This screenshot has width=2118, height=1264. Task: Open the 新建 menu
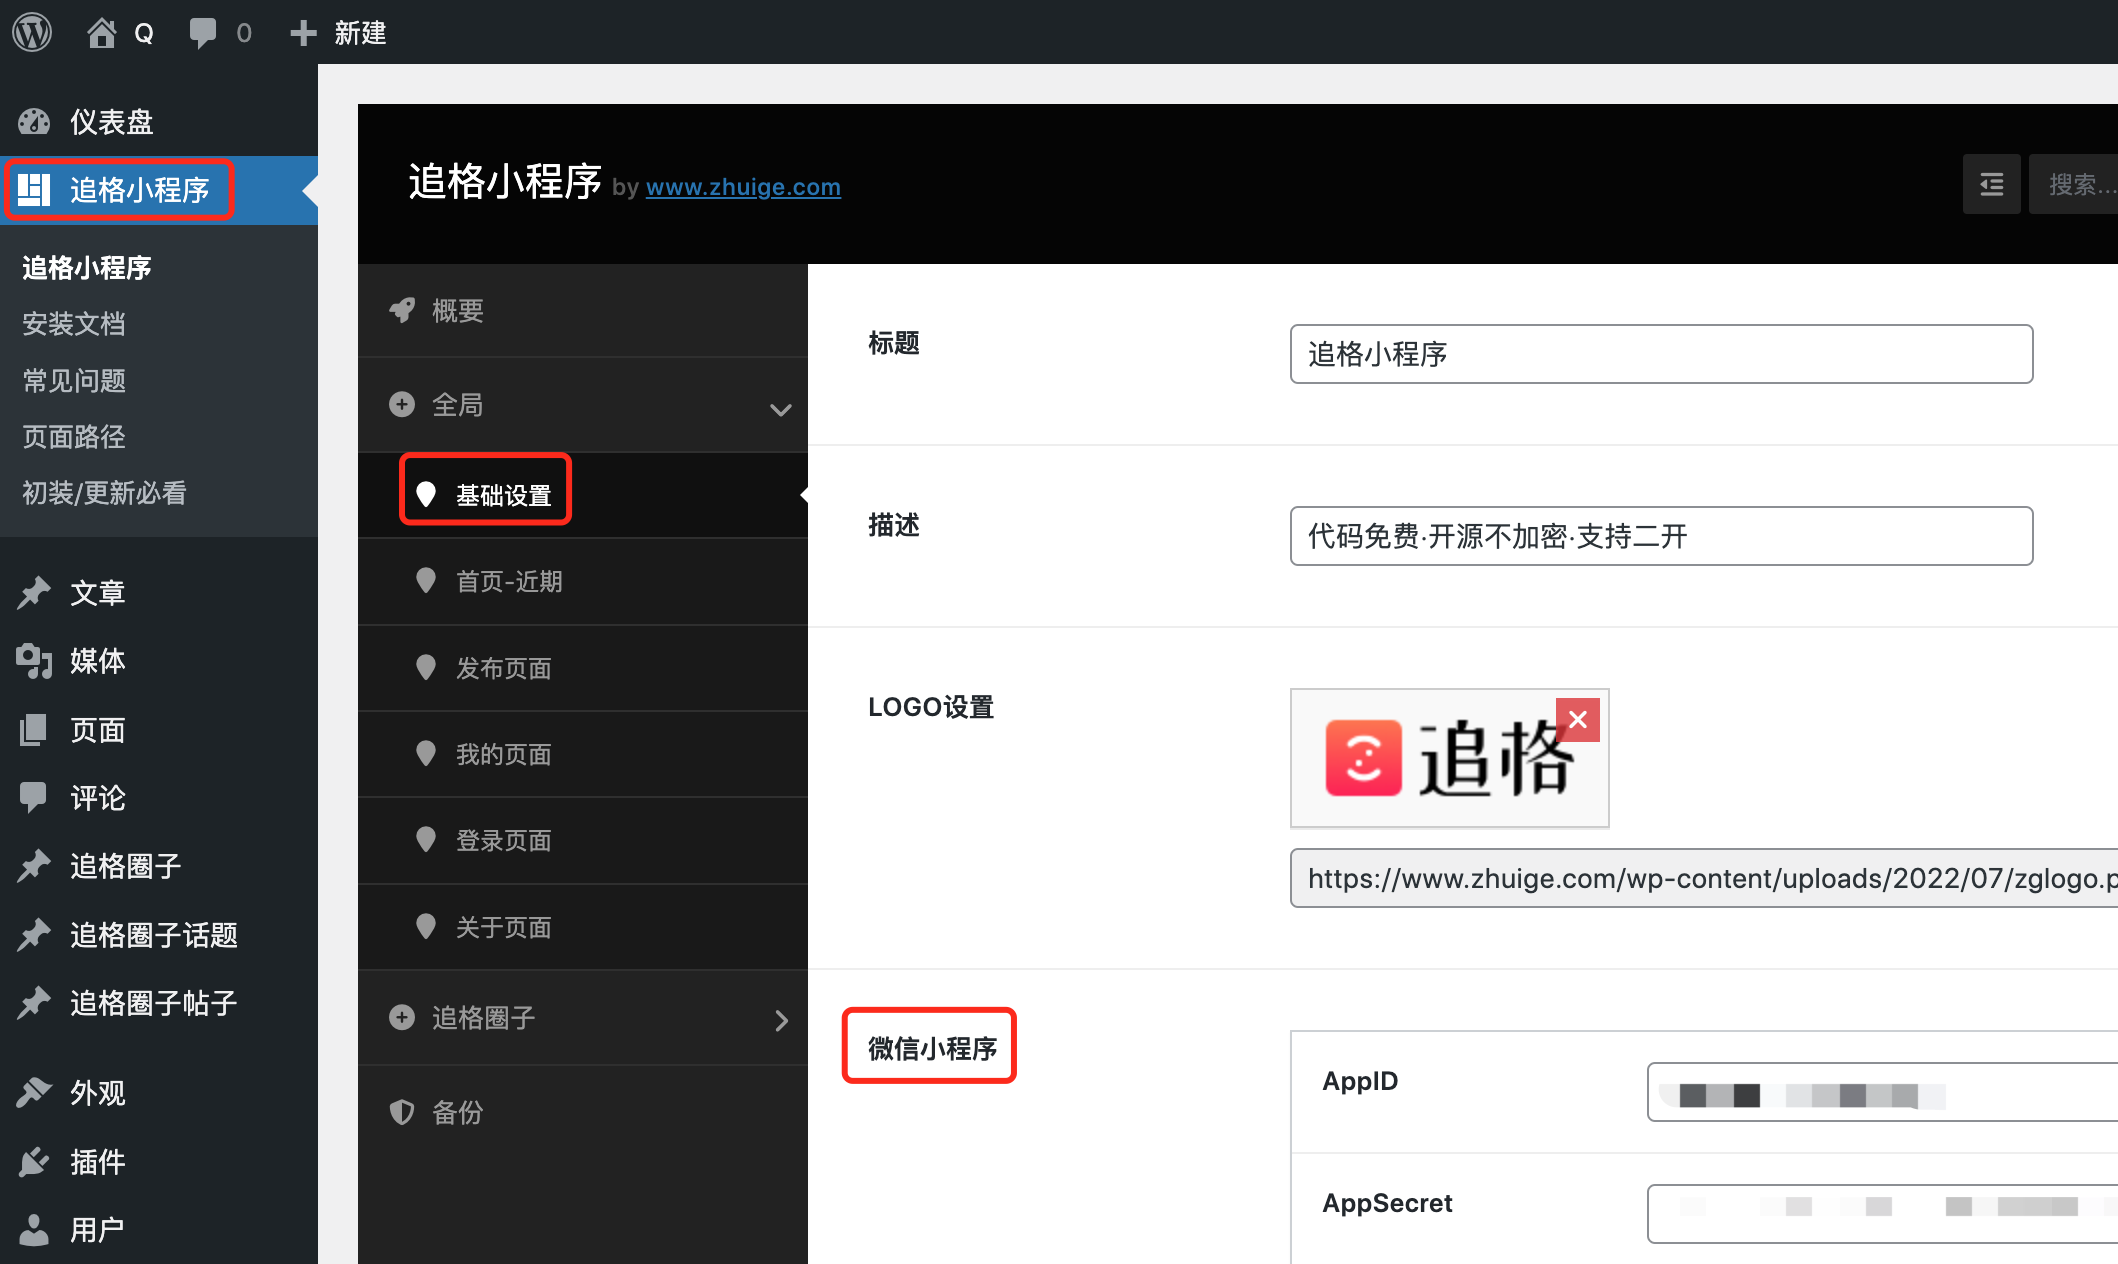[x=339, y=33]
